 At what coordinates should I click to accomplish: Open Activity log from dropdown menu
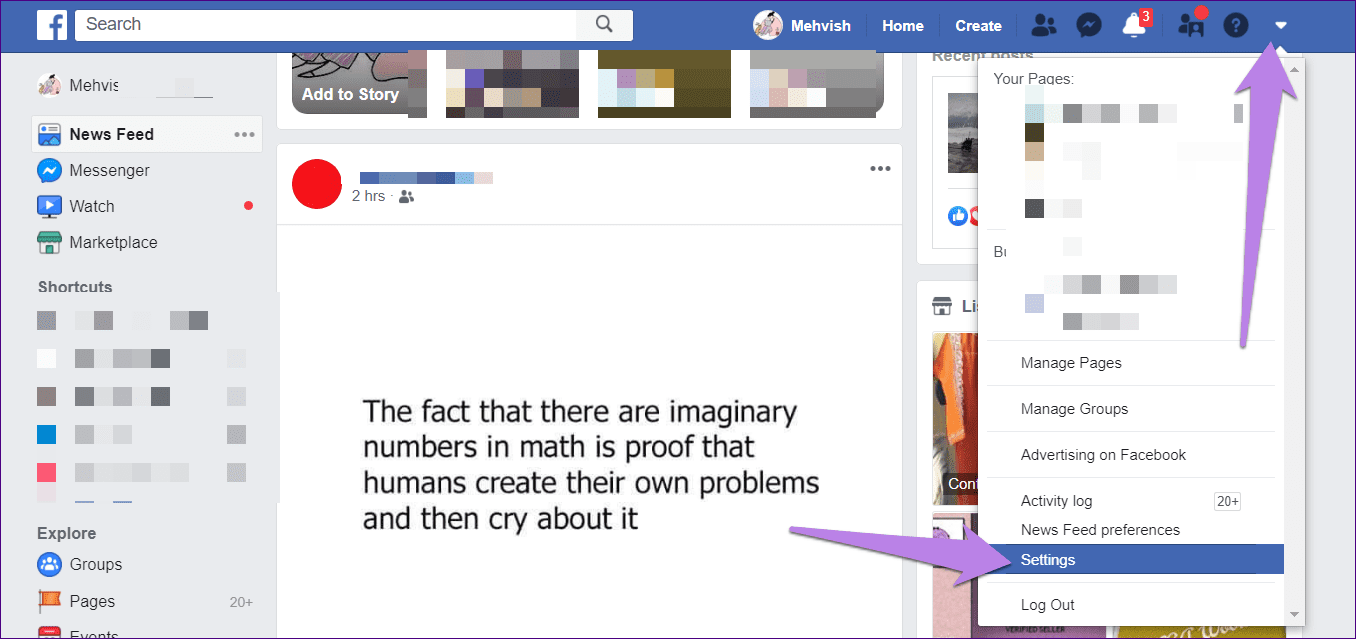tap(1056, 501)
